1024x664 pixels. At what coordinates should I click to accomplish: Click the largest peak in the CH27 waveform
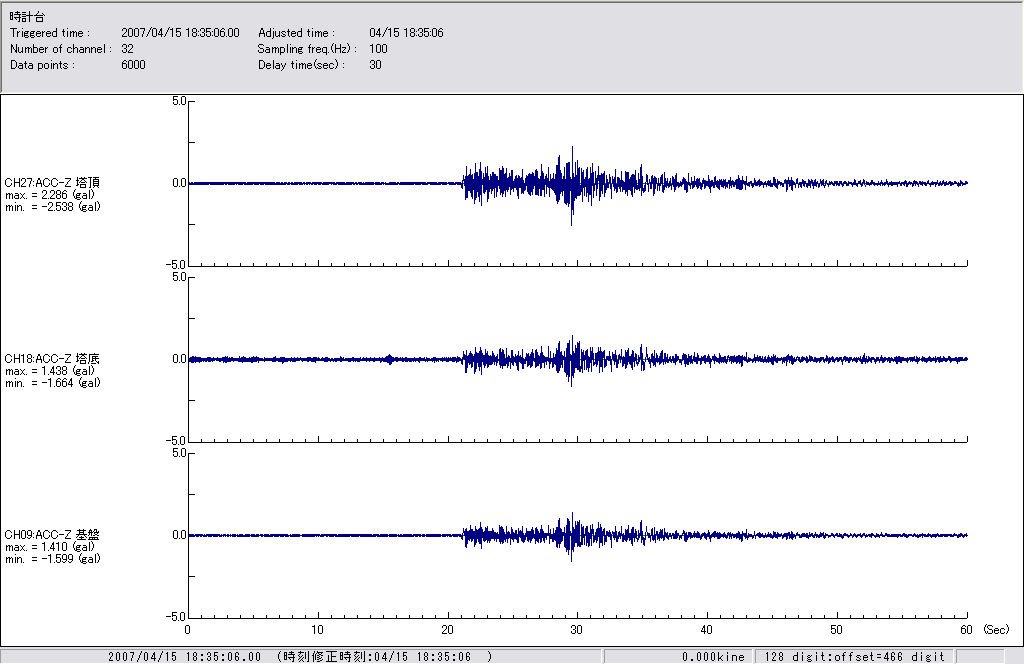(x=572, y=150)
